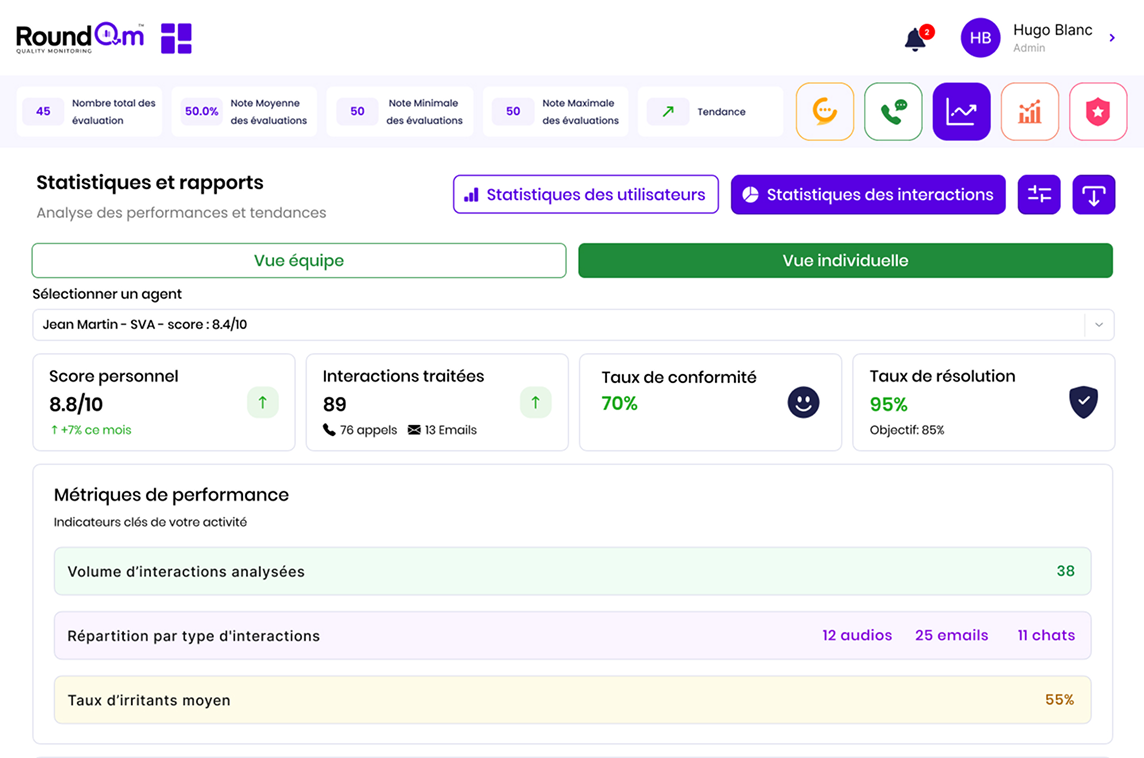The image size is (1144, 758).
Task: Expand the agent selection dropdown arrow
Action: (1099, 325)
